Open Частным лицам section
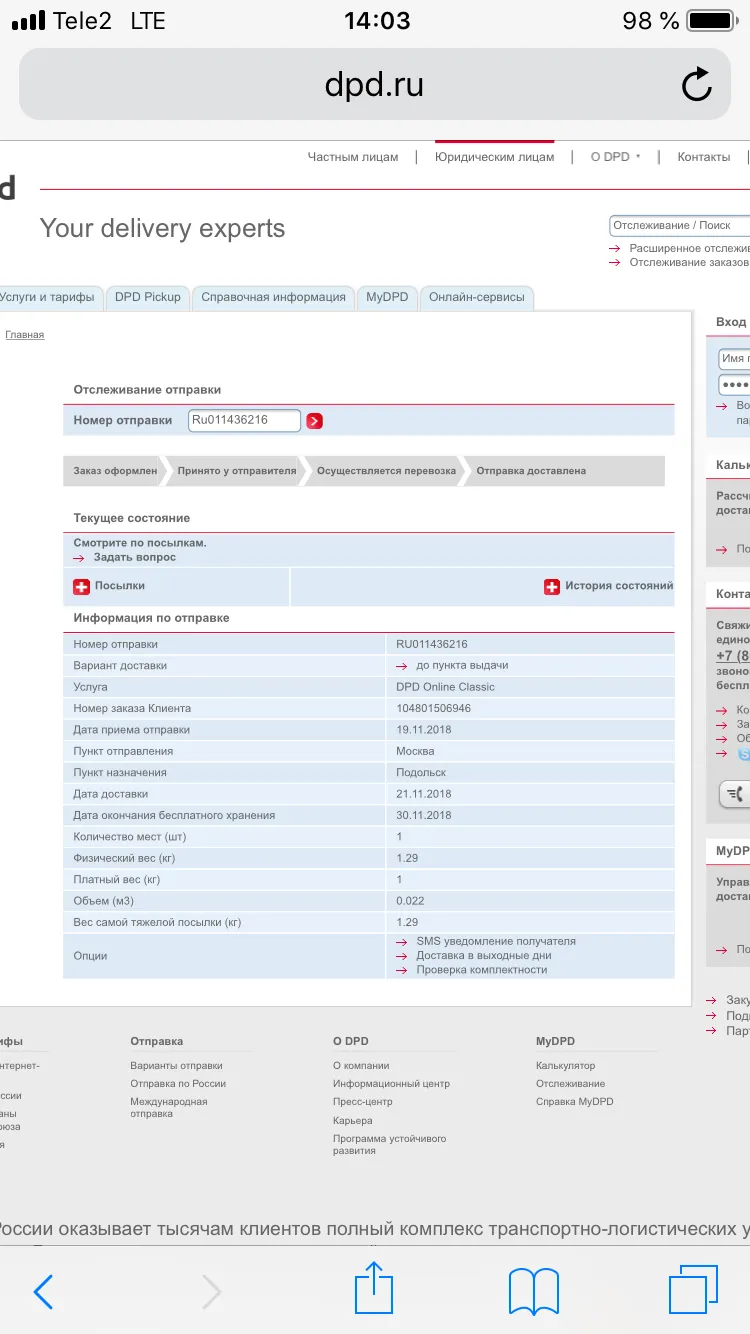 tap(353, 157)
